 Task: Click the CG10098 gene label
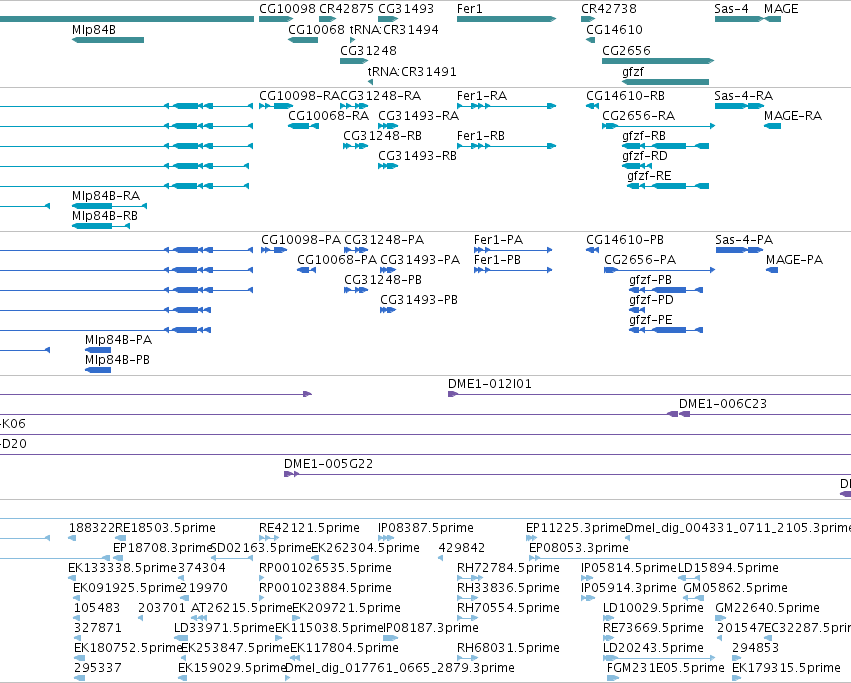(287, 9)
